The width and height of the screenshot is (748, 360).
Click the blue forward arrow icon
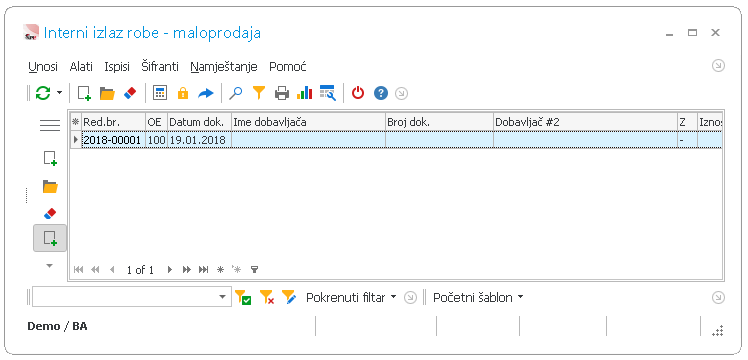click(x=206, y=93)
